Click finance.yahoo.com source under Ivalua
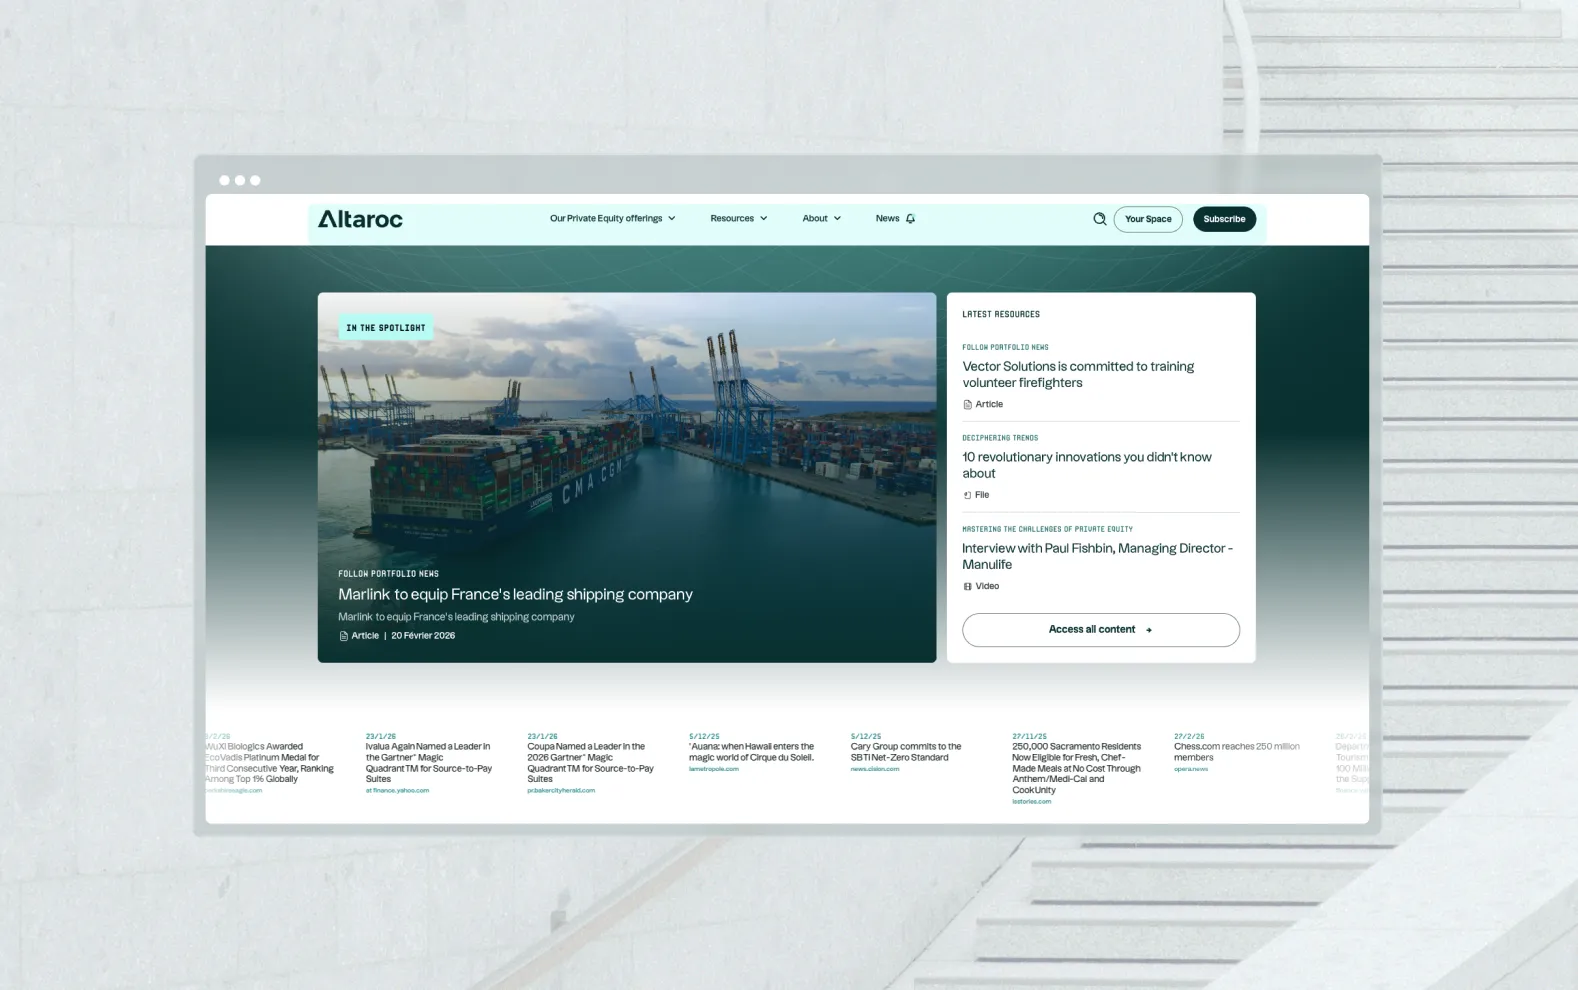This screenshot has height=990, width=1578. (x=397, y=791)
